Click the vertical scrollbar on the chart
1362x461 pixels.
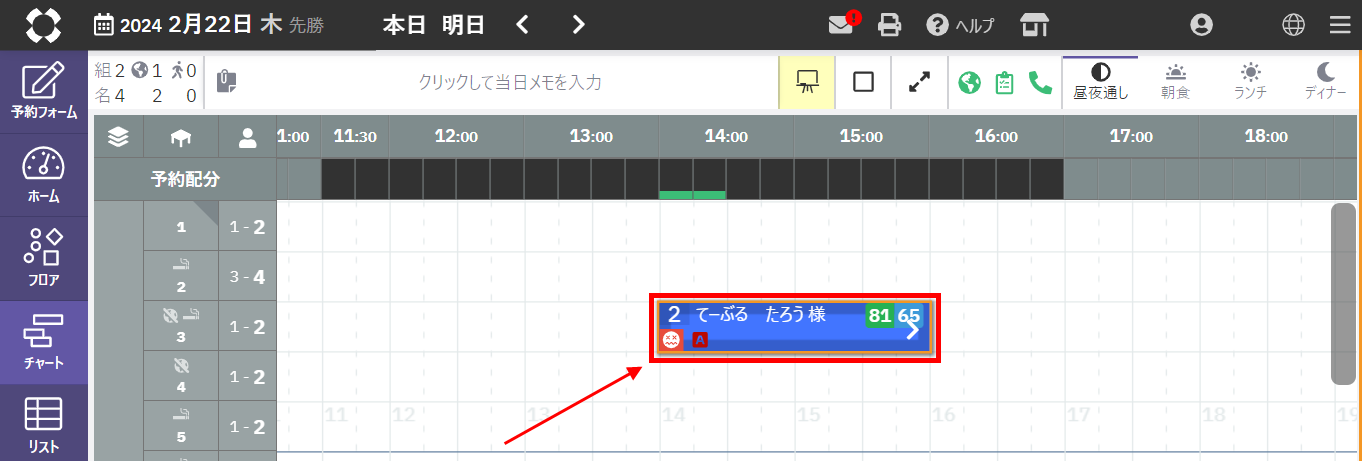(1343, 294)
